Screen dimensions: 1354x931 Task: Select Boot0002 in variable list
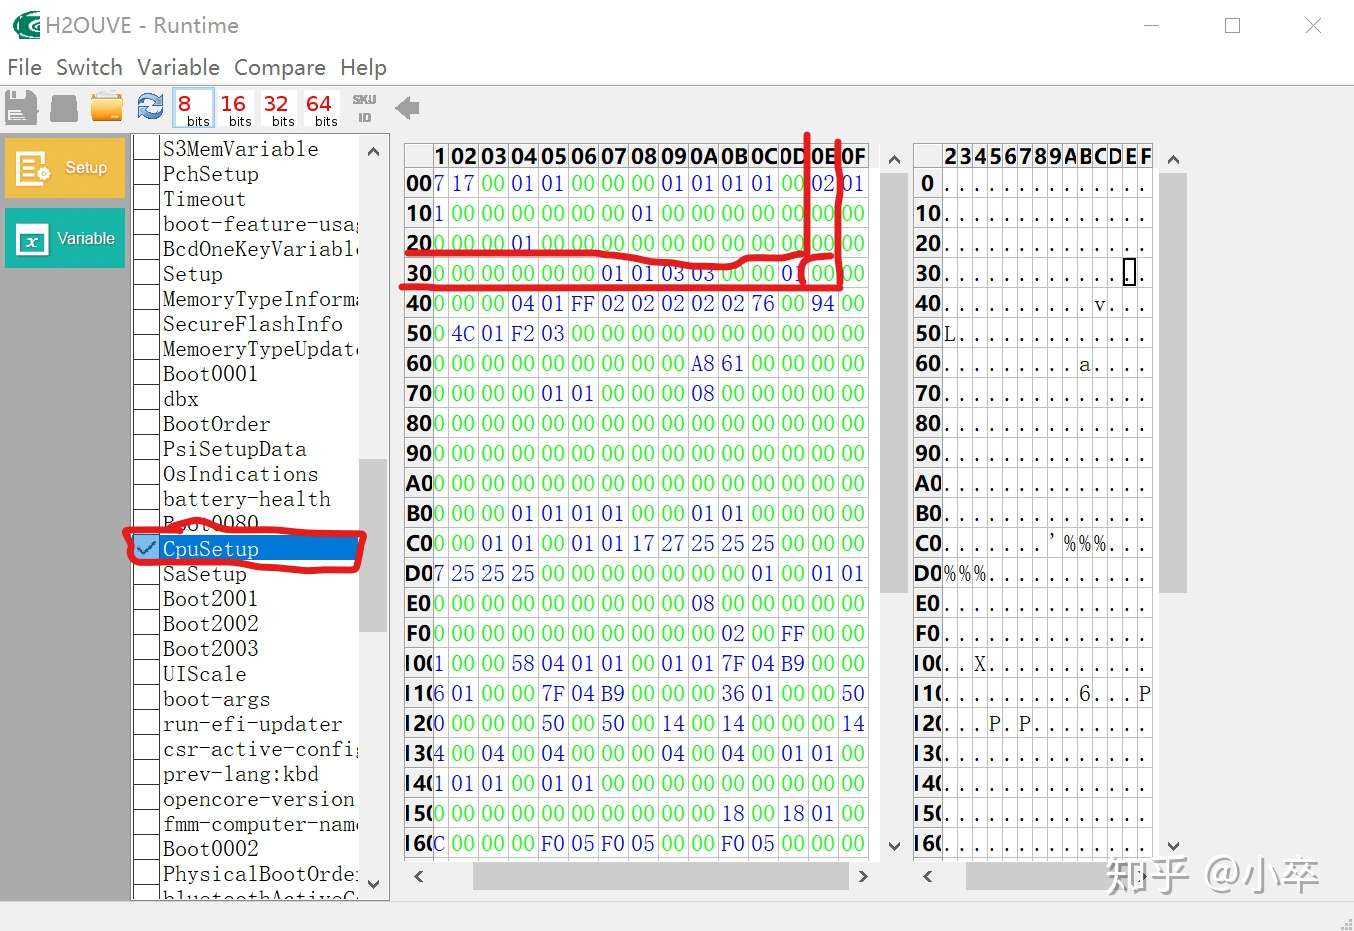pos(210,848)
